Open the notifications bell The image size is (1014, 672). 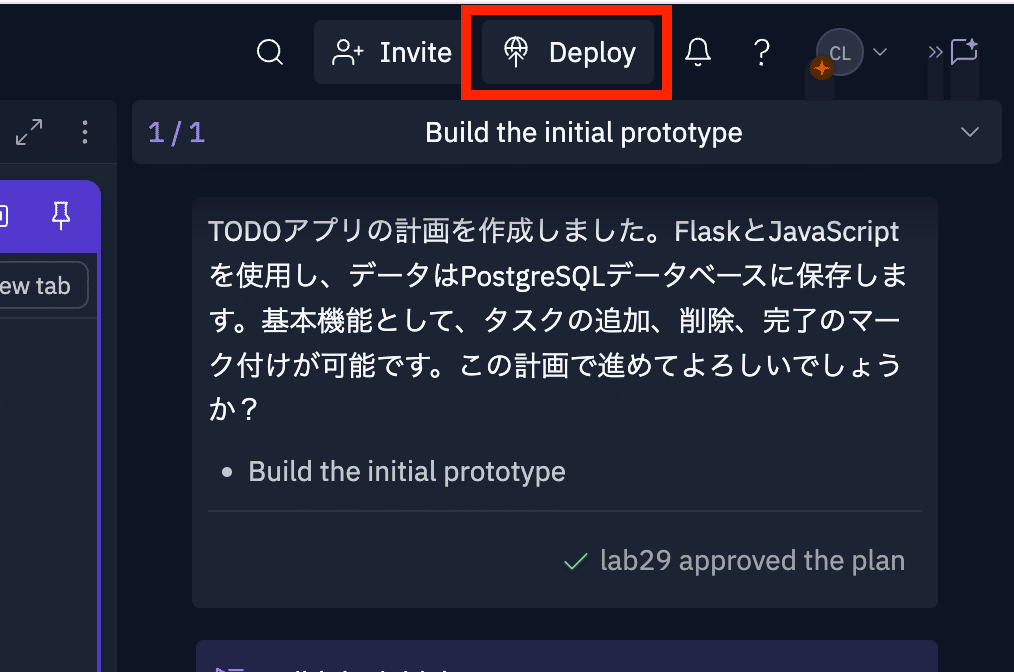click(697, 52)
